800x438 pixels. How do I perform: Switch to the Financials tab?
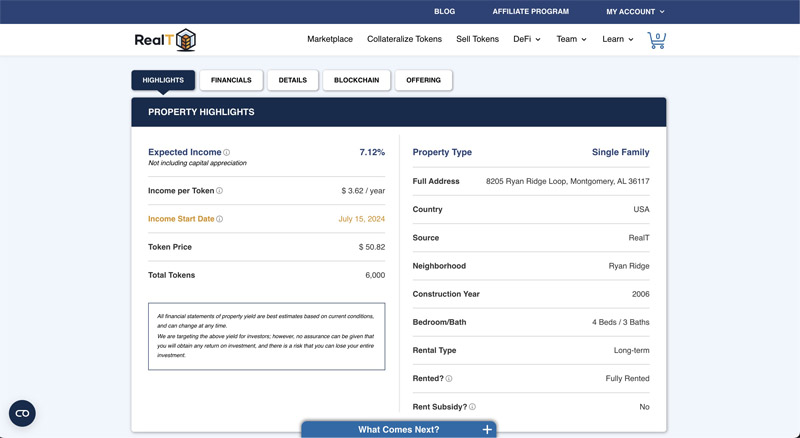[231, 80]
